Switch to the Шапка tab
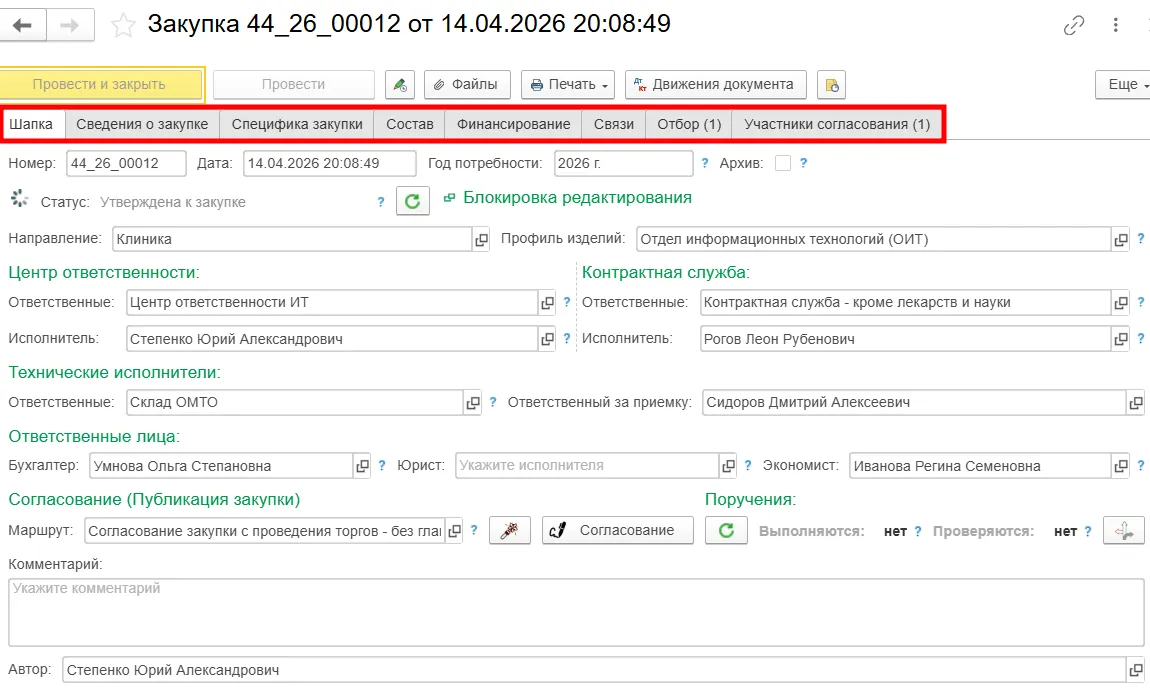The image size is (1150, 690). [x=32, y=124]
